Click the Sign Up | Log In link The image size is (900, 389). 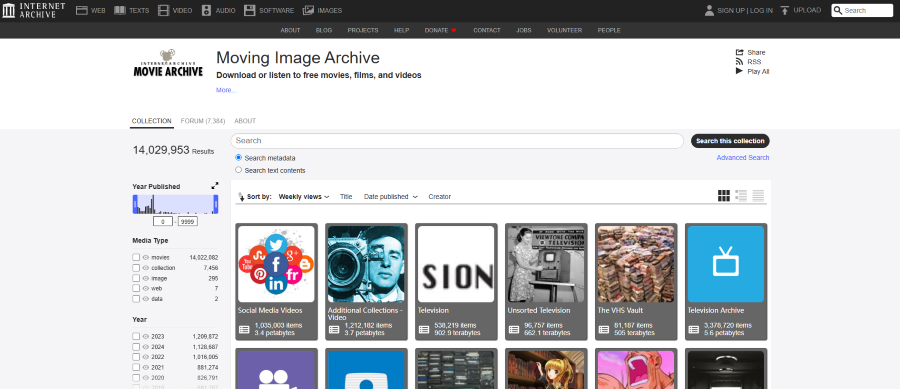tap(745, 10)
